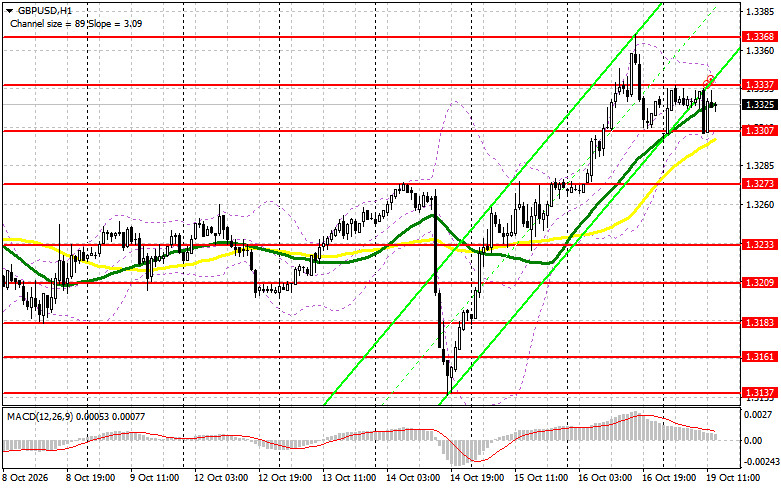
Task: Click the 19 Oct 11:00 time label
Action: (732, 478)
